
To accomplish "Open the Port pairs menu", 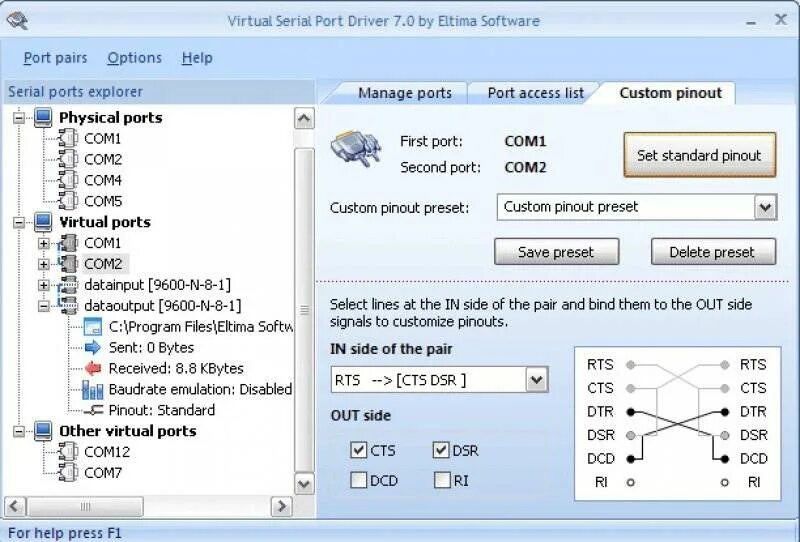I will [x=55, y=58].
